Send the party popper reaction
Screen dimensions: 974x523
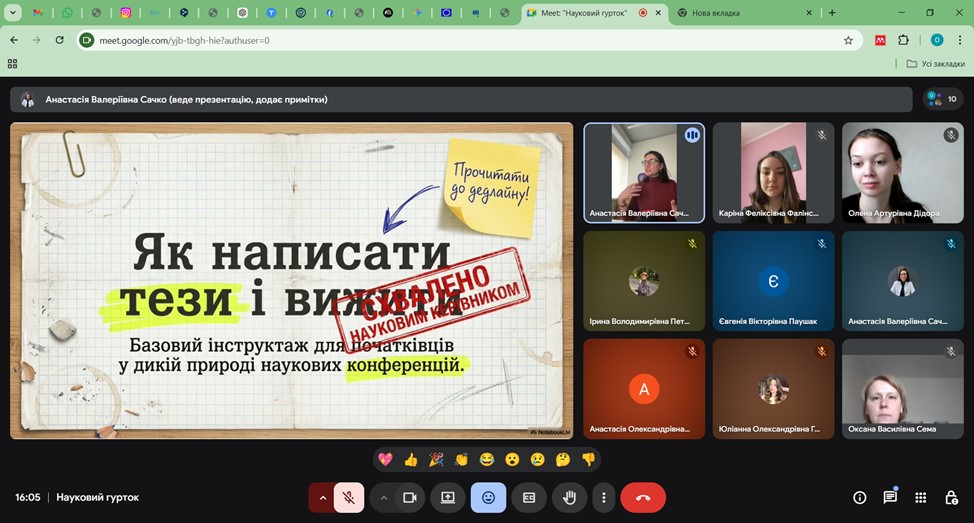coord(436,460)
